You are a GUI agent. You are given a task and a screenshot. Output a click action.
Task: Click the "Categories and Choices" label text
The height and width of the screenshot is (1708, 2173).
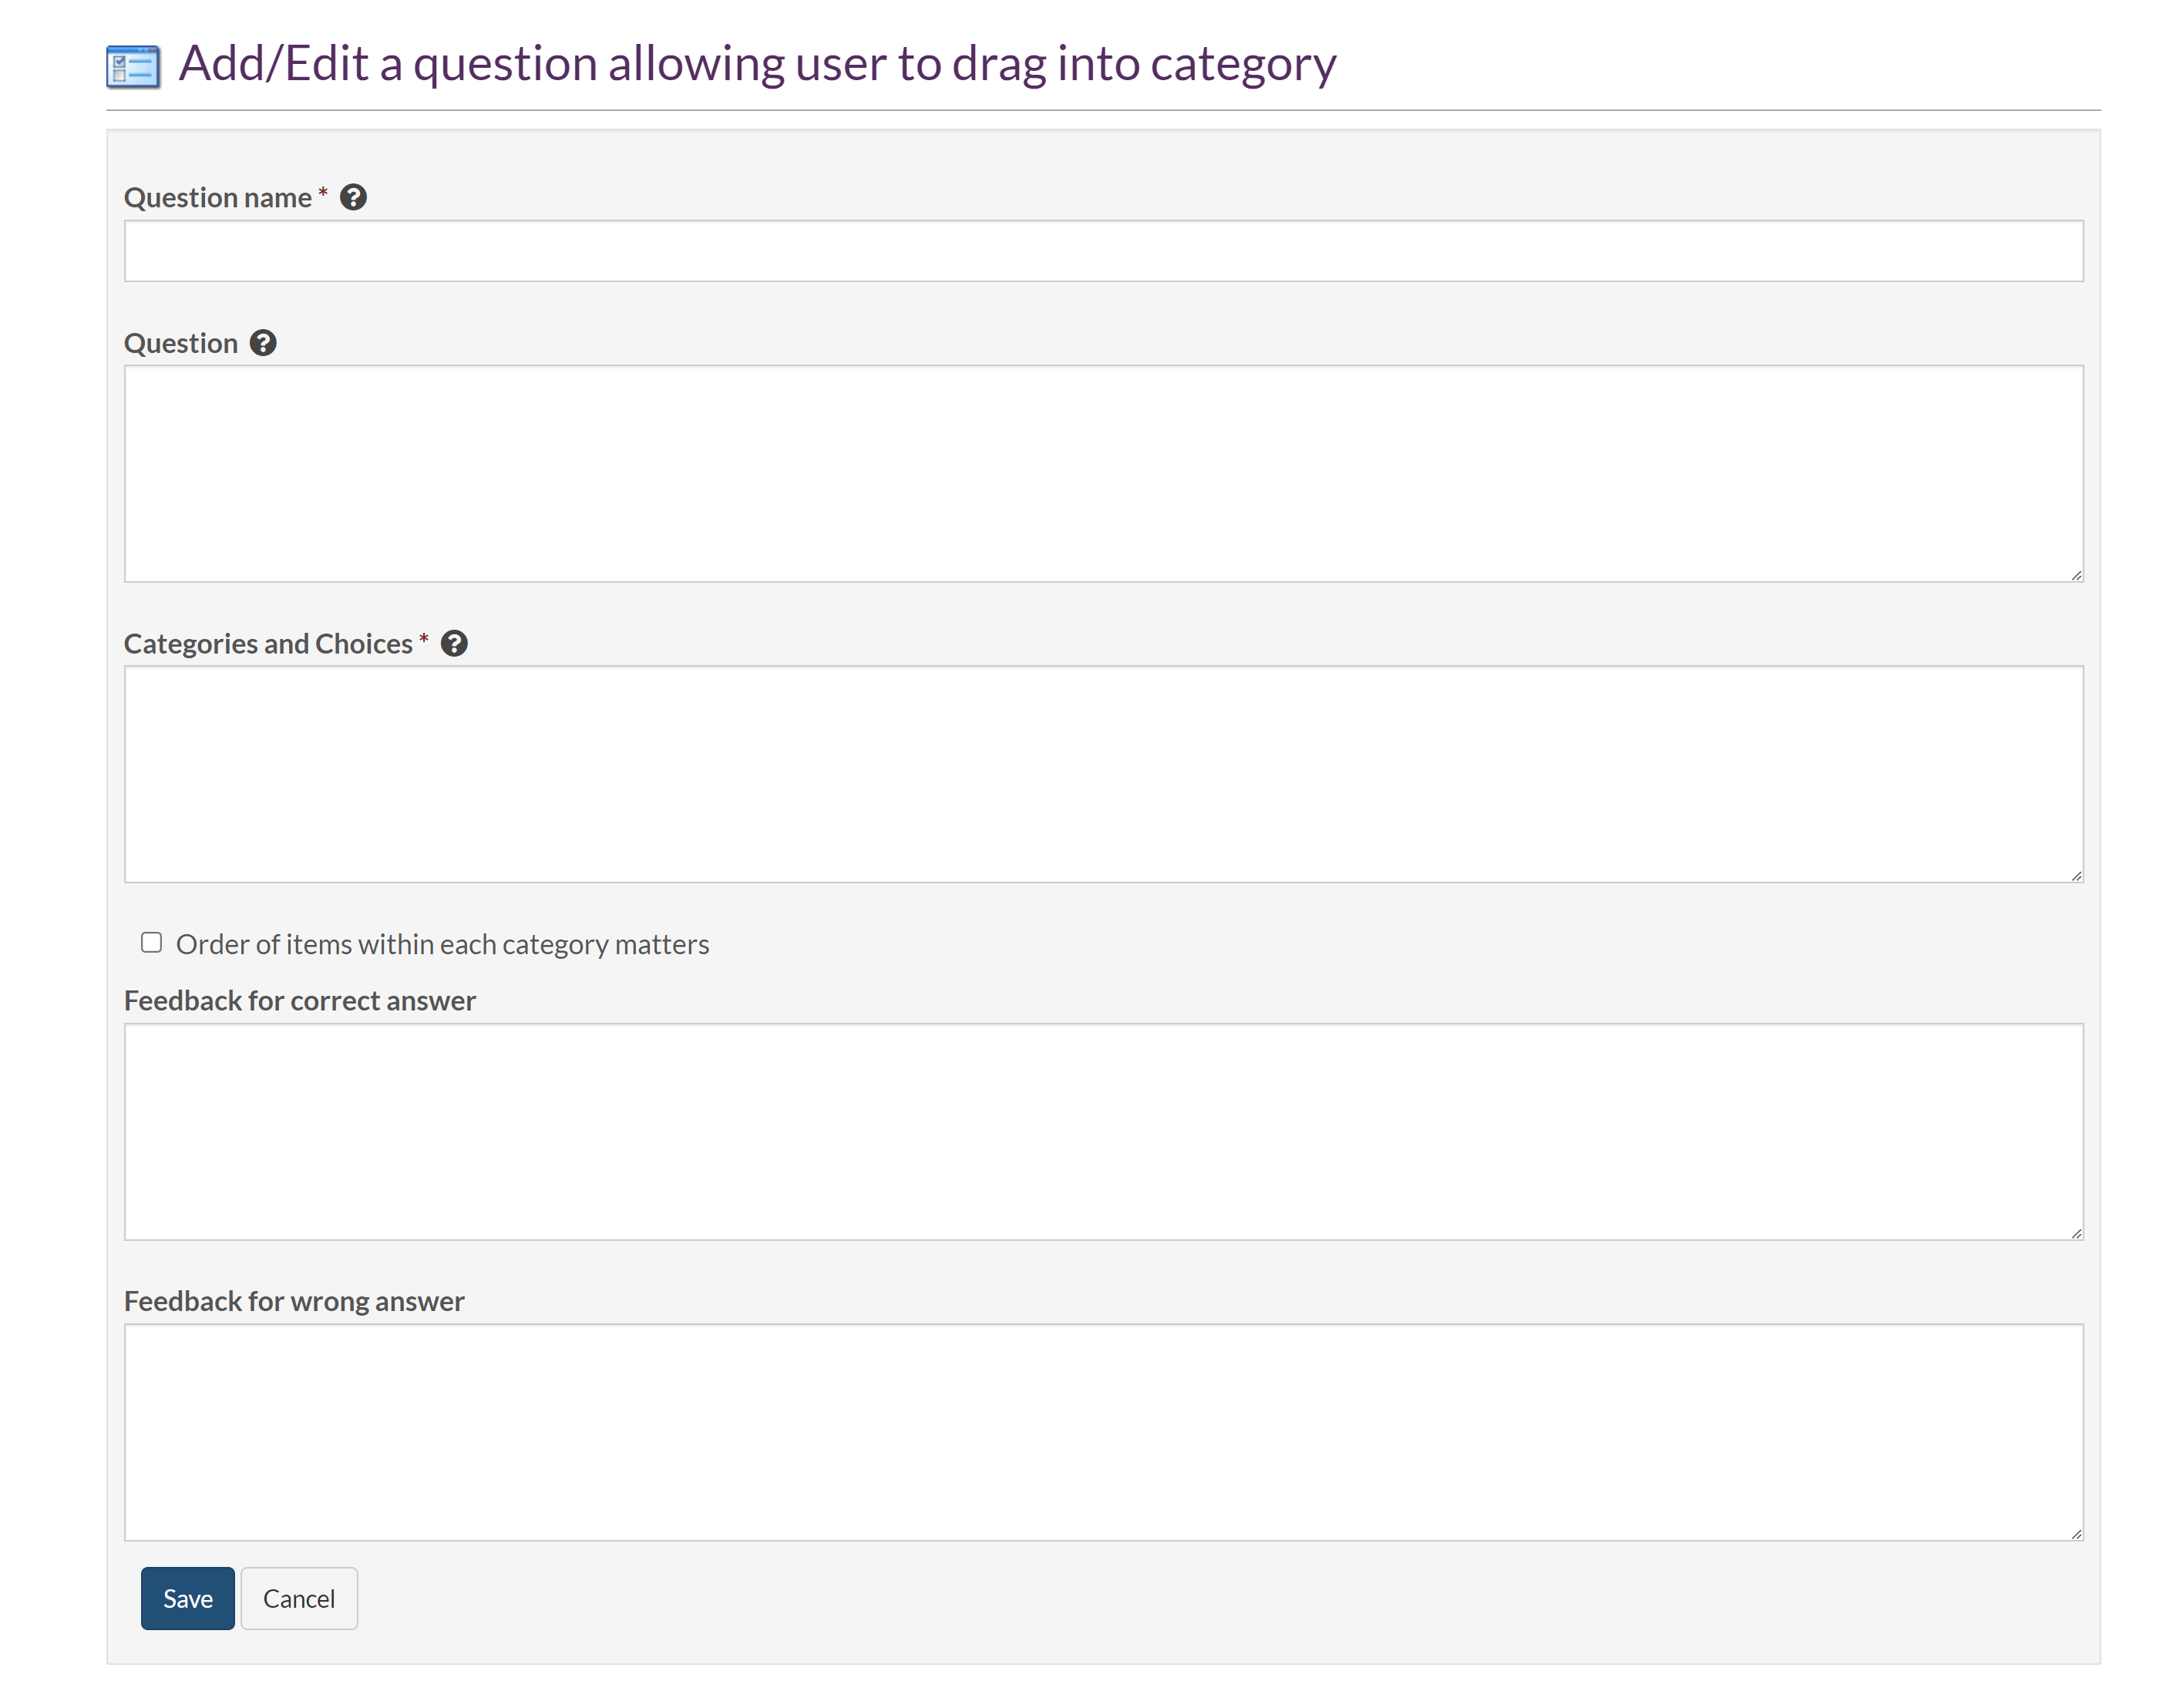[268, 644]
